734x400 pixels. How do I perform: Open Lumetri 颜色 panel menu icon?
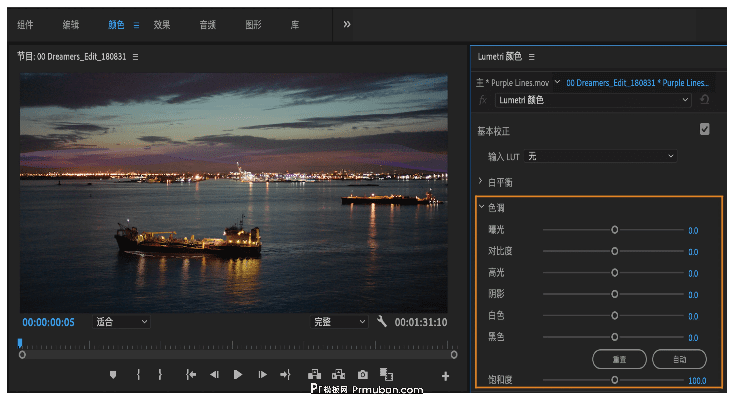(531, 57)
